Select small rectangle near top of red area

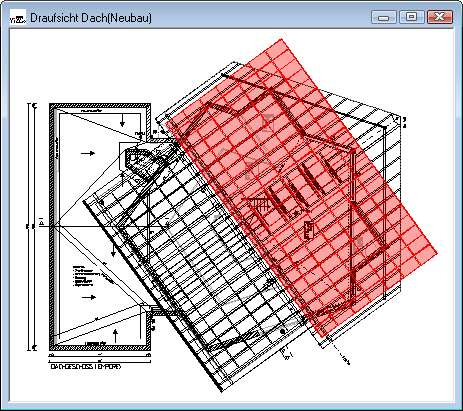click(268, 121)
